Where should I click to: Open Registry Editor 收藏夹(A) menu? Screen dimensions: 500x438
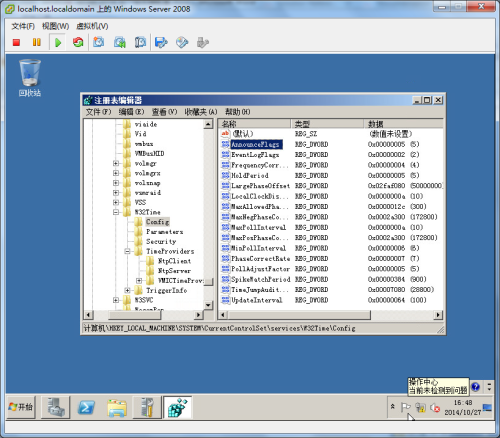pos(201,112)
